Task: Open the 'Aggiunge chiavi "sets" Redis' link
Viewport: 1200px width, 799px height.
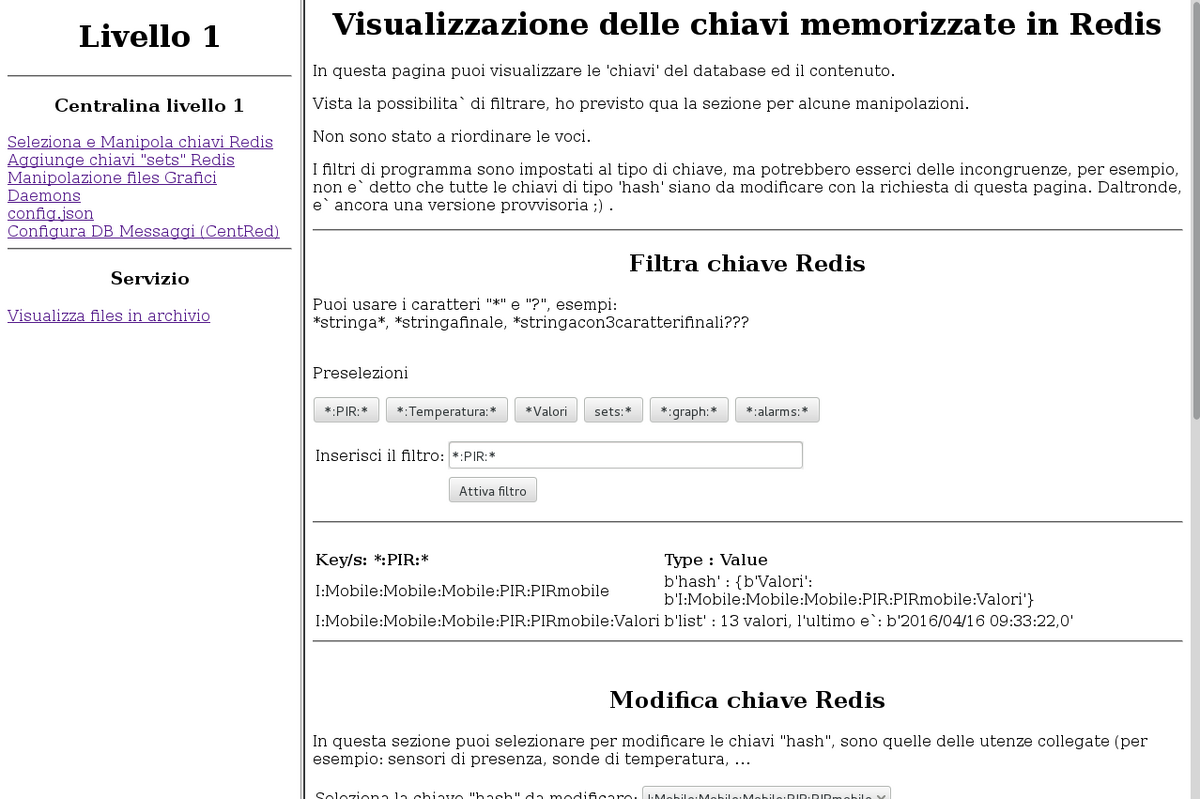Action: (x=121, y=160)
